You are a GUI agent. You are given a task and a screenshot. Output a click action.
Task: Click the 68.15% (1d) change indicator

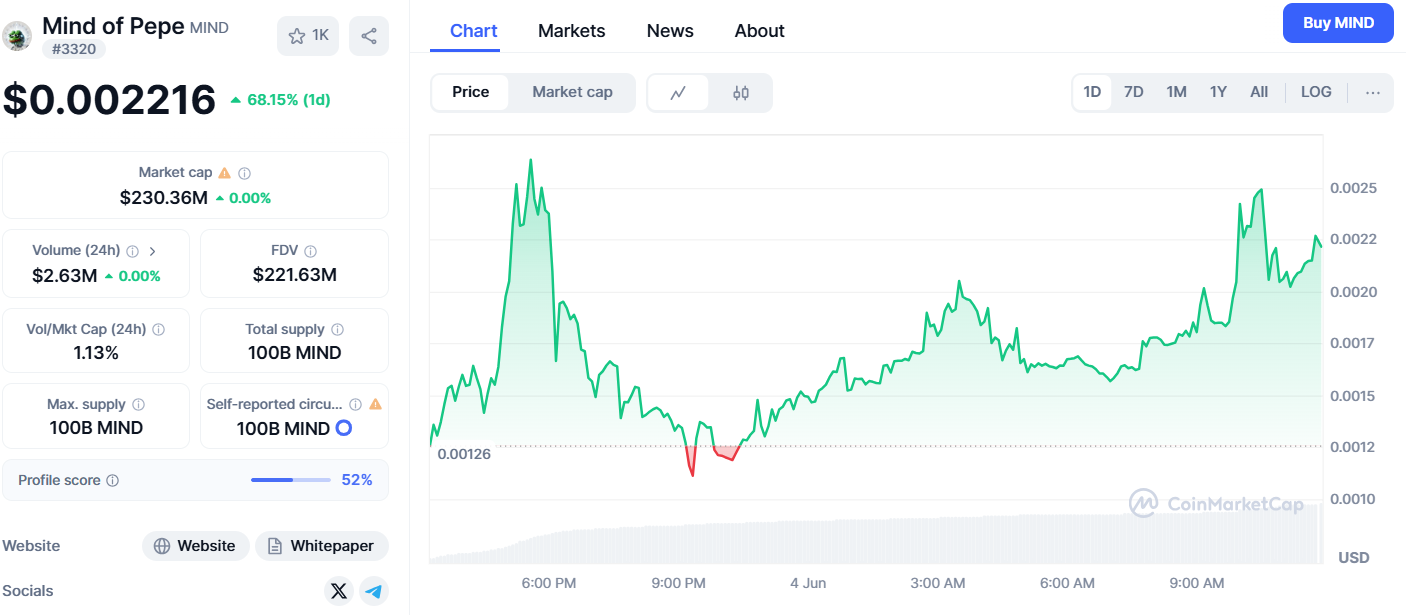point(280,100)
